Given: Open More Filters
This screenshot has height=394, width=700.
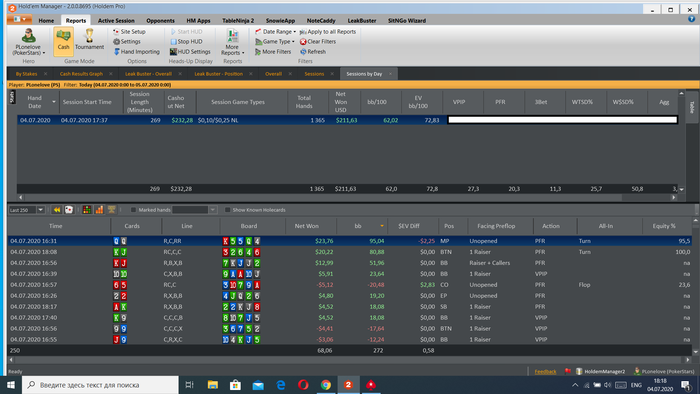Looking at the screenshot, I should (273, 52).
